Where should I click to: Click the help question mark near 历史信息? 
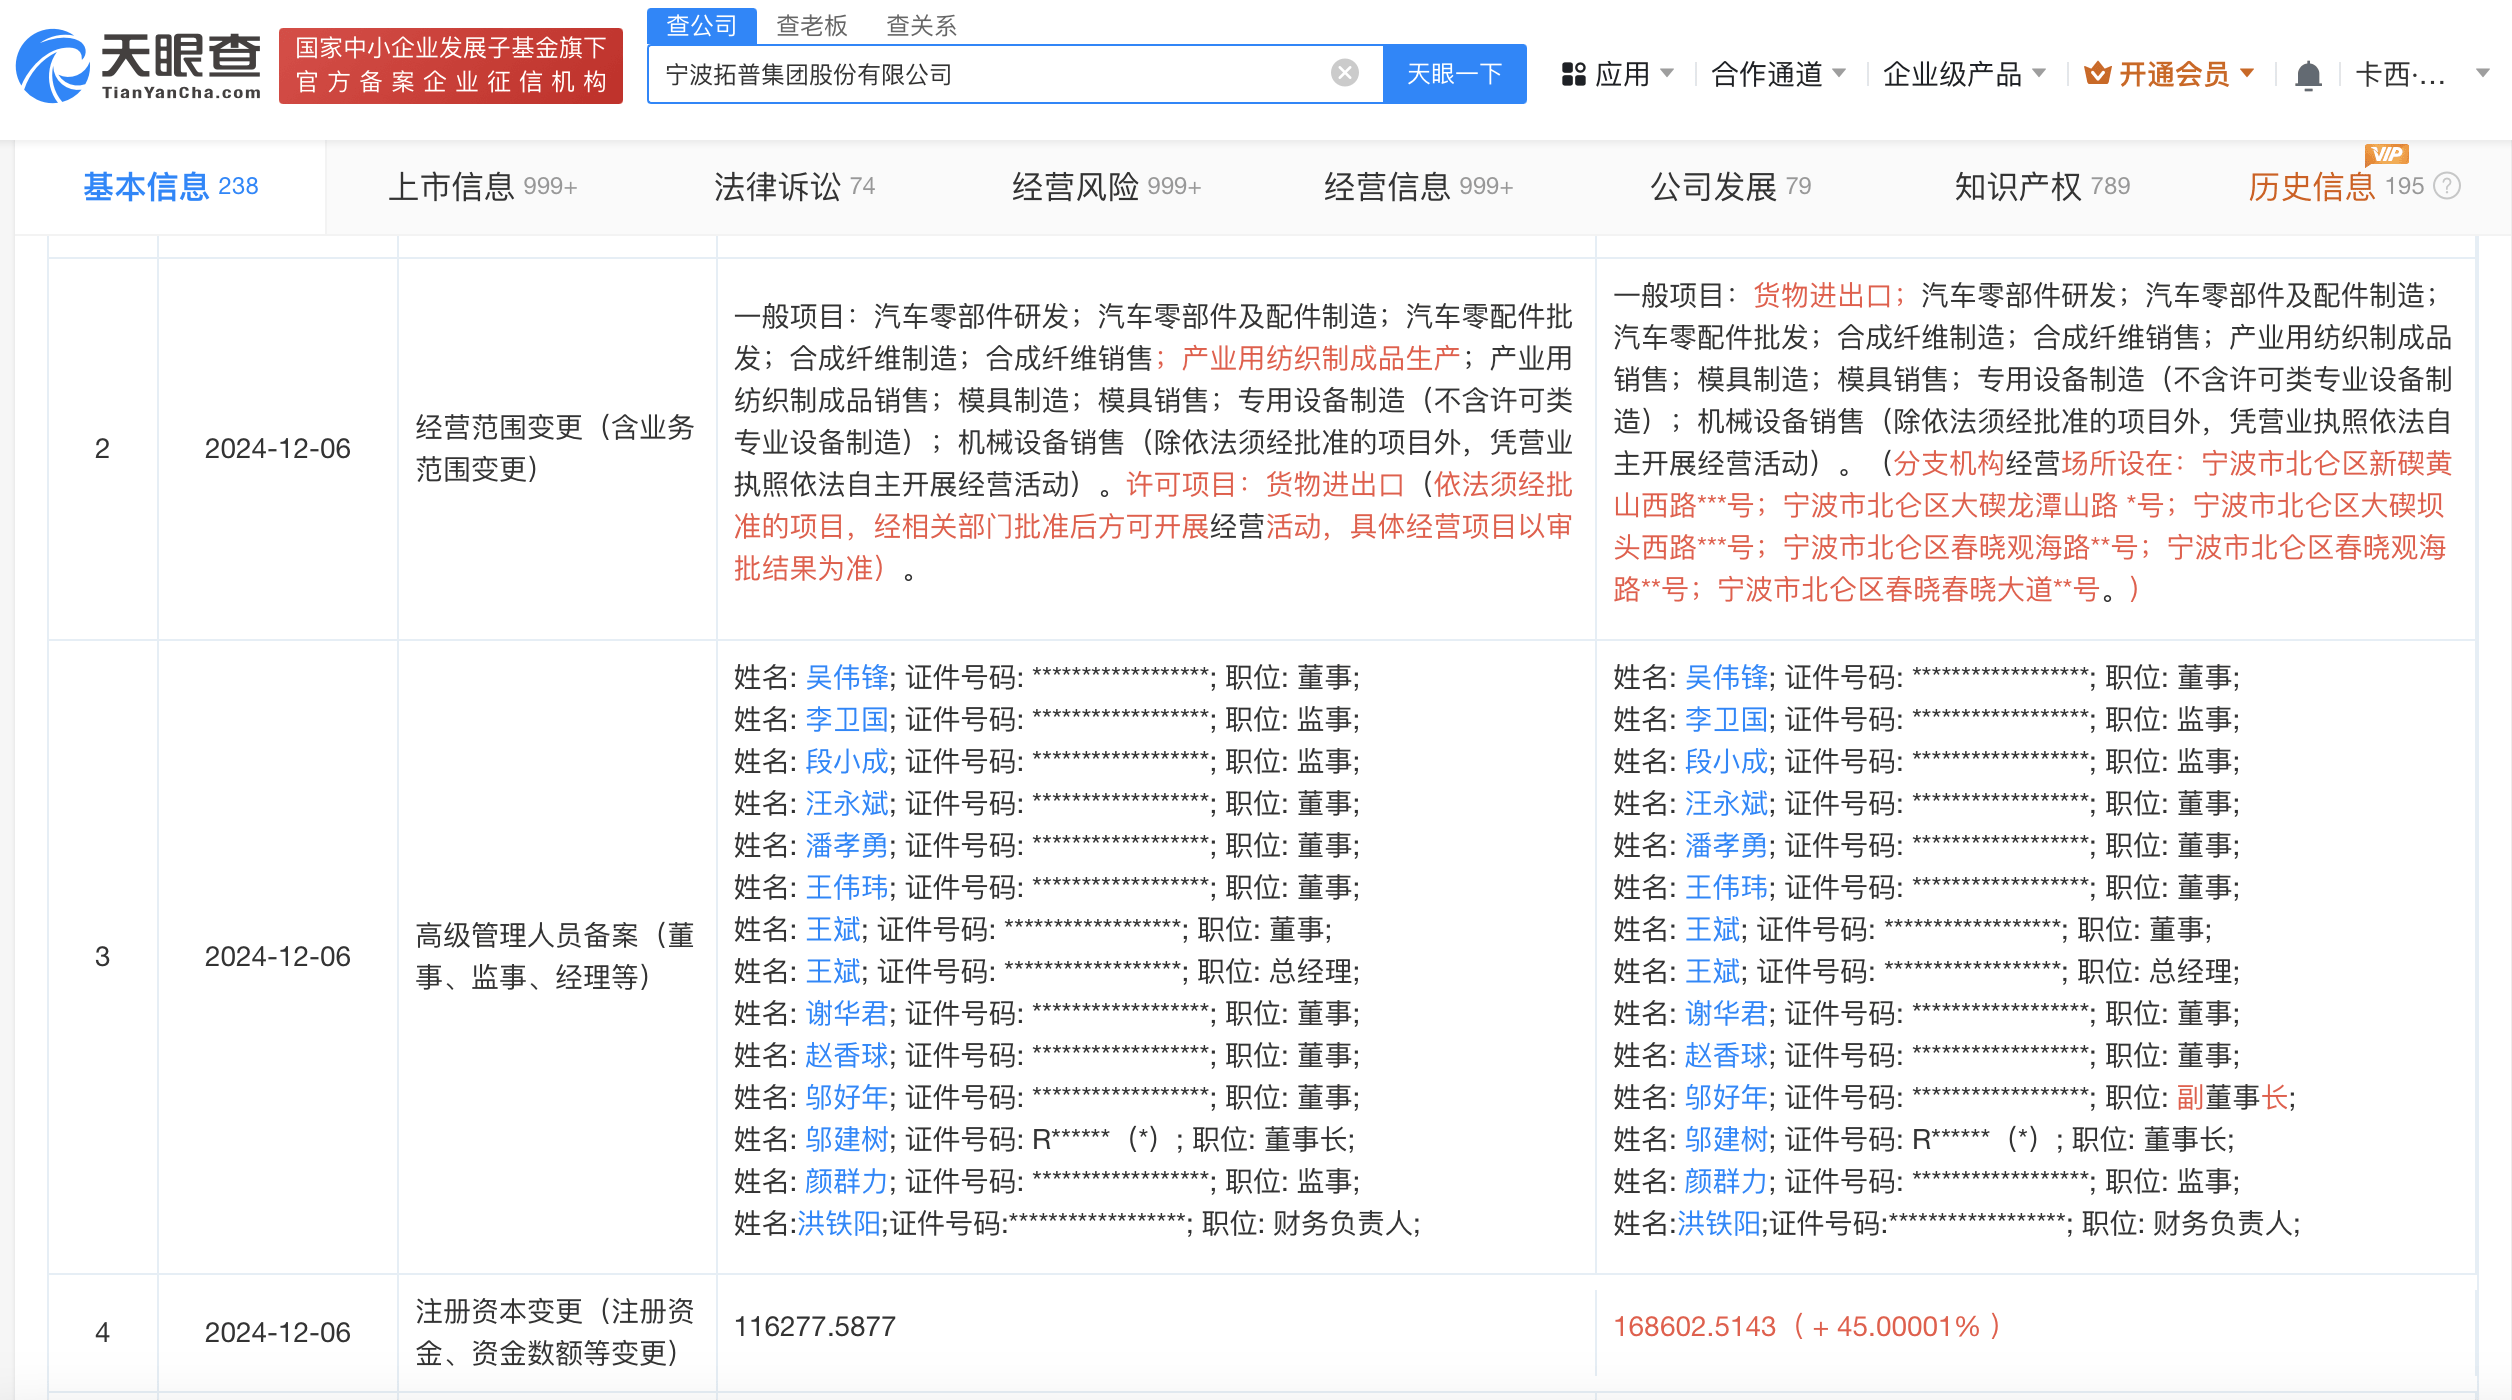coord(2447,186)
